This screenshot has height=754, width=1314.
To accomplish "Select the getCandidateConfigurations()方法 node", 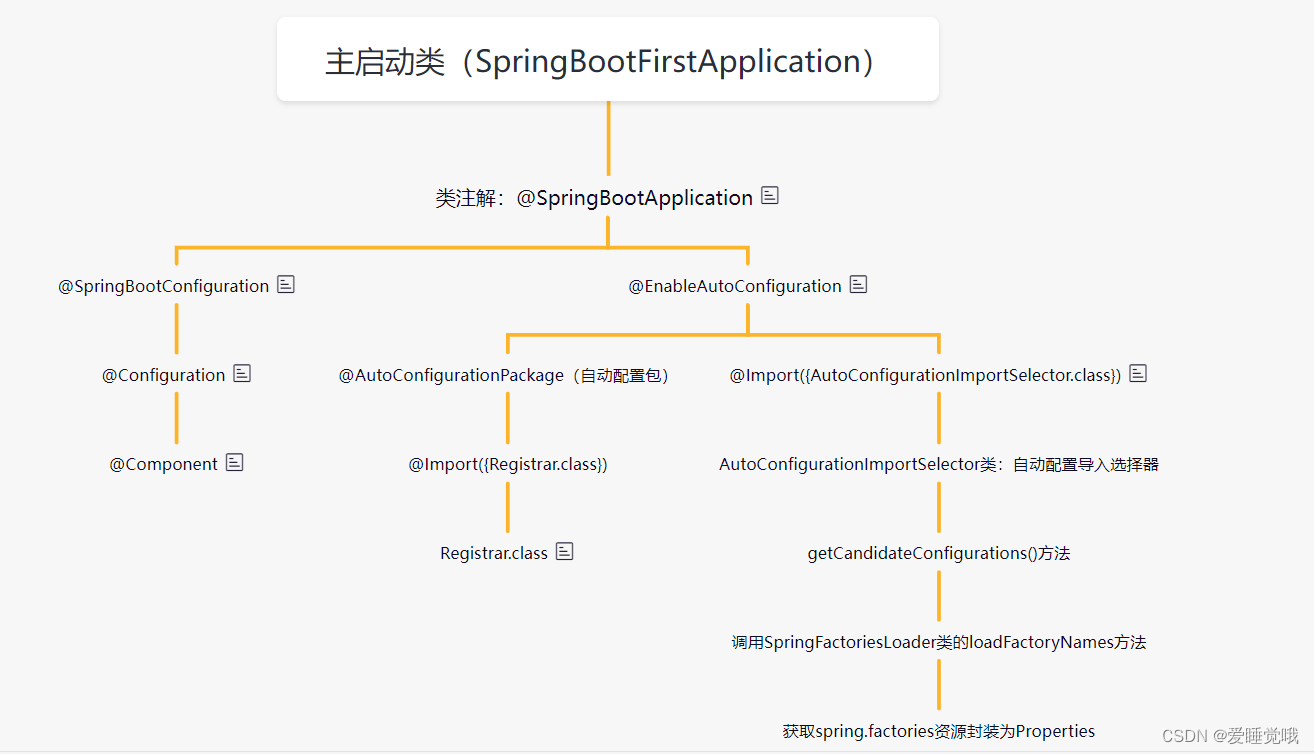I will [939, 553].
